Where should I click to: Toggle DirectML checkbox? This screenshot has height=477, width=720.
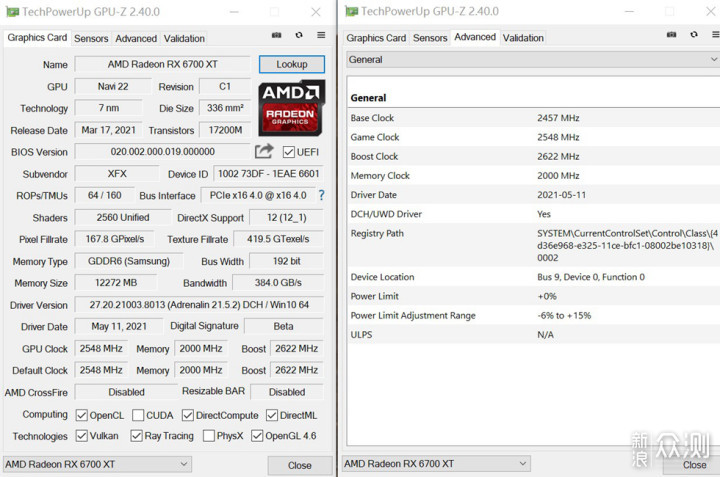[272, 415]
